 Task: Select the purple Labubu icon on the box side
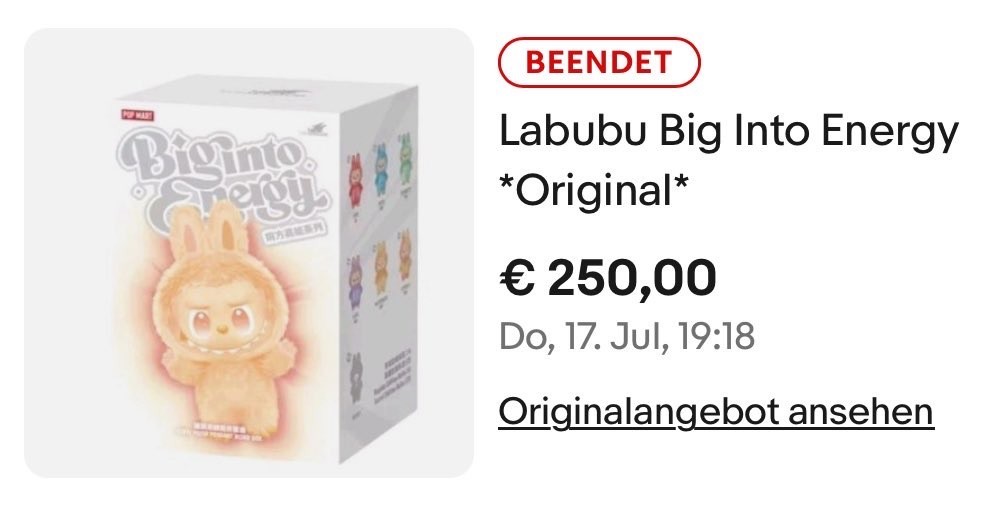point(355,280)
